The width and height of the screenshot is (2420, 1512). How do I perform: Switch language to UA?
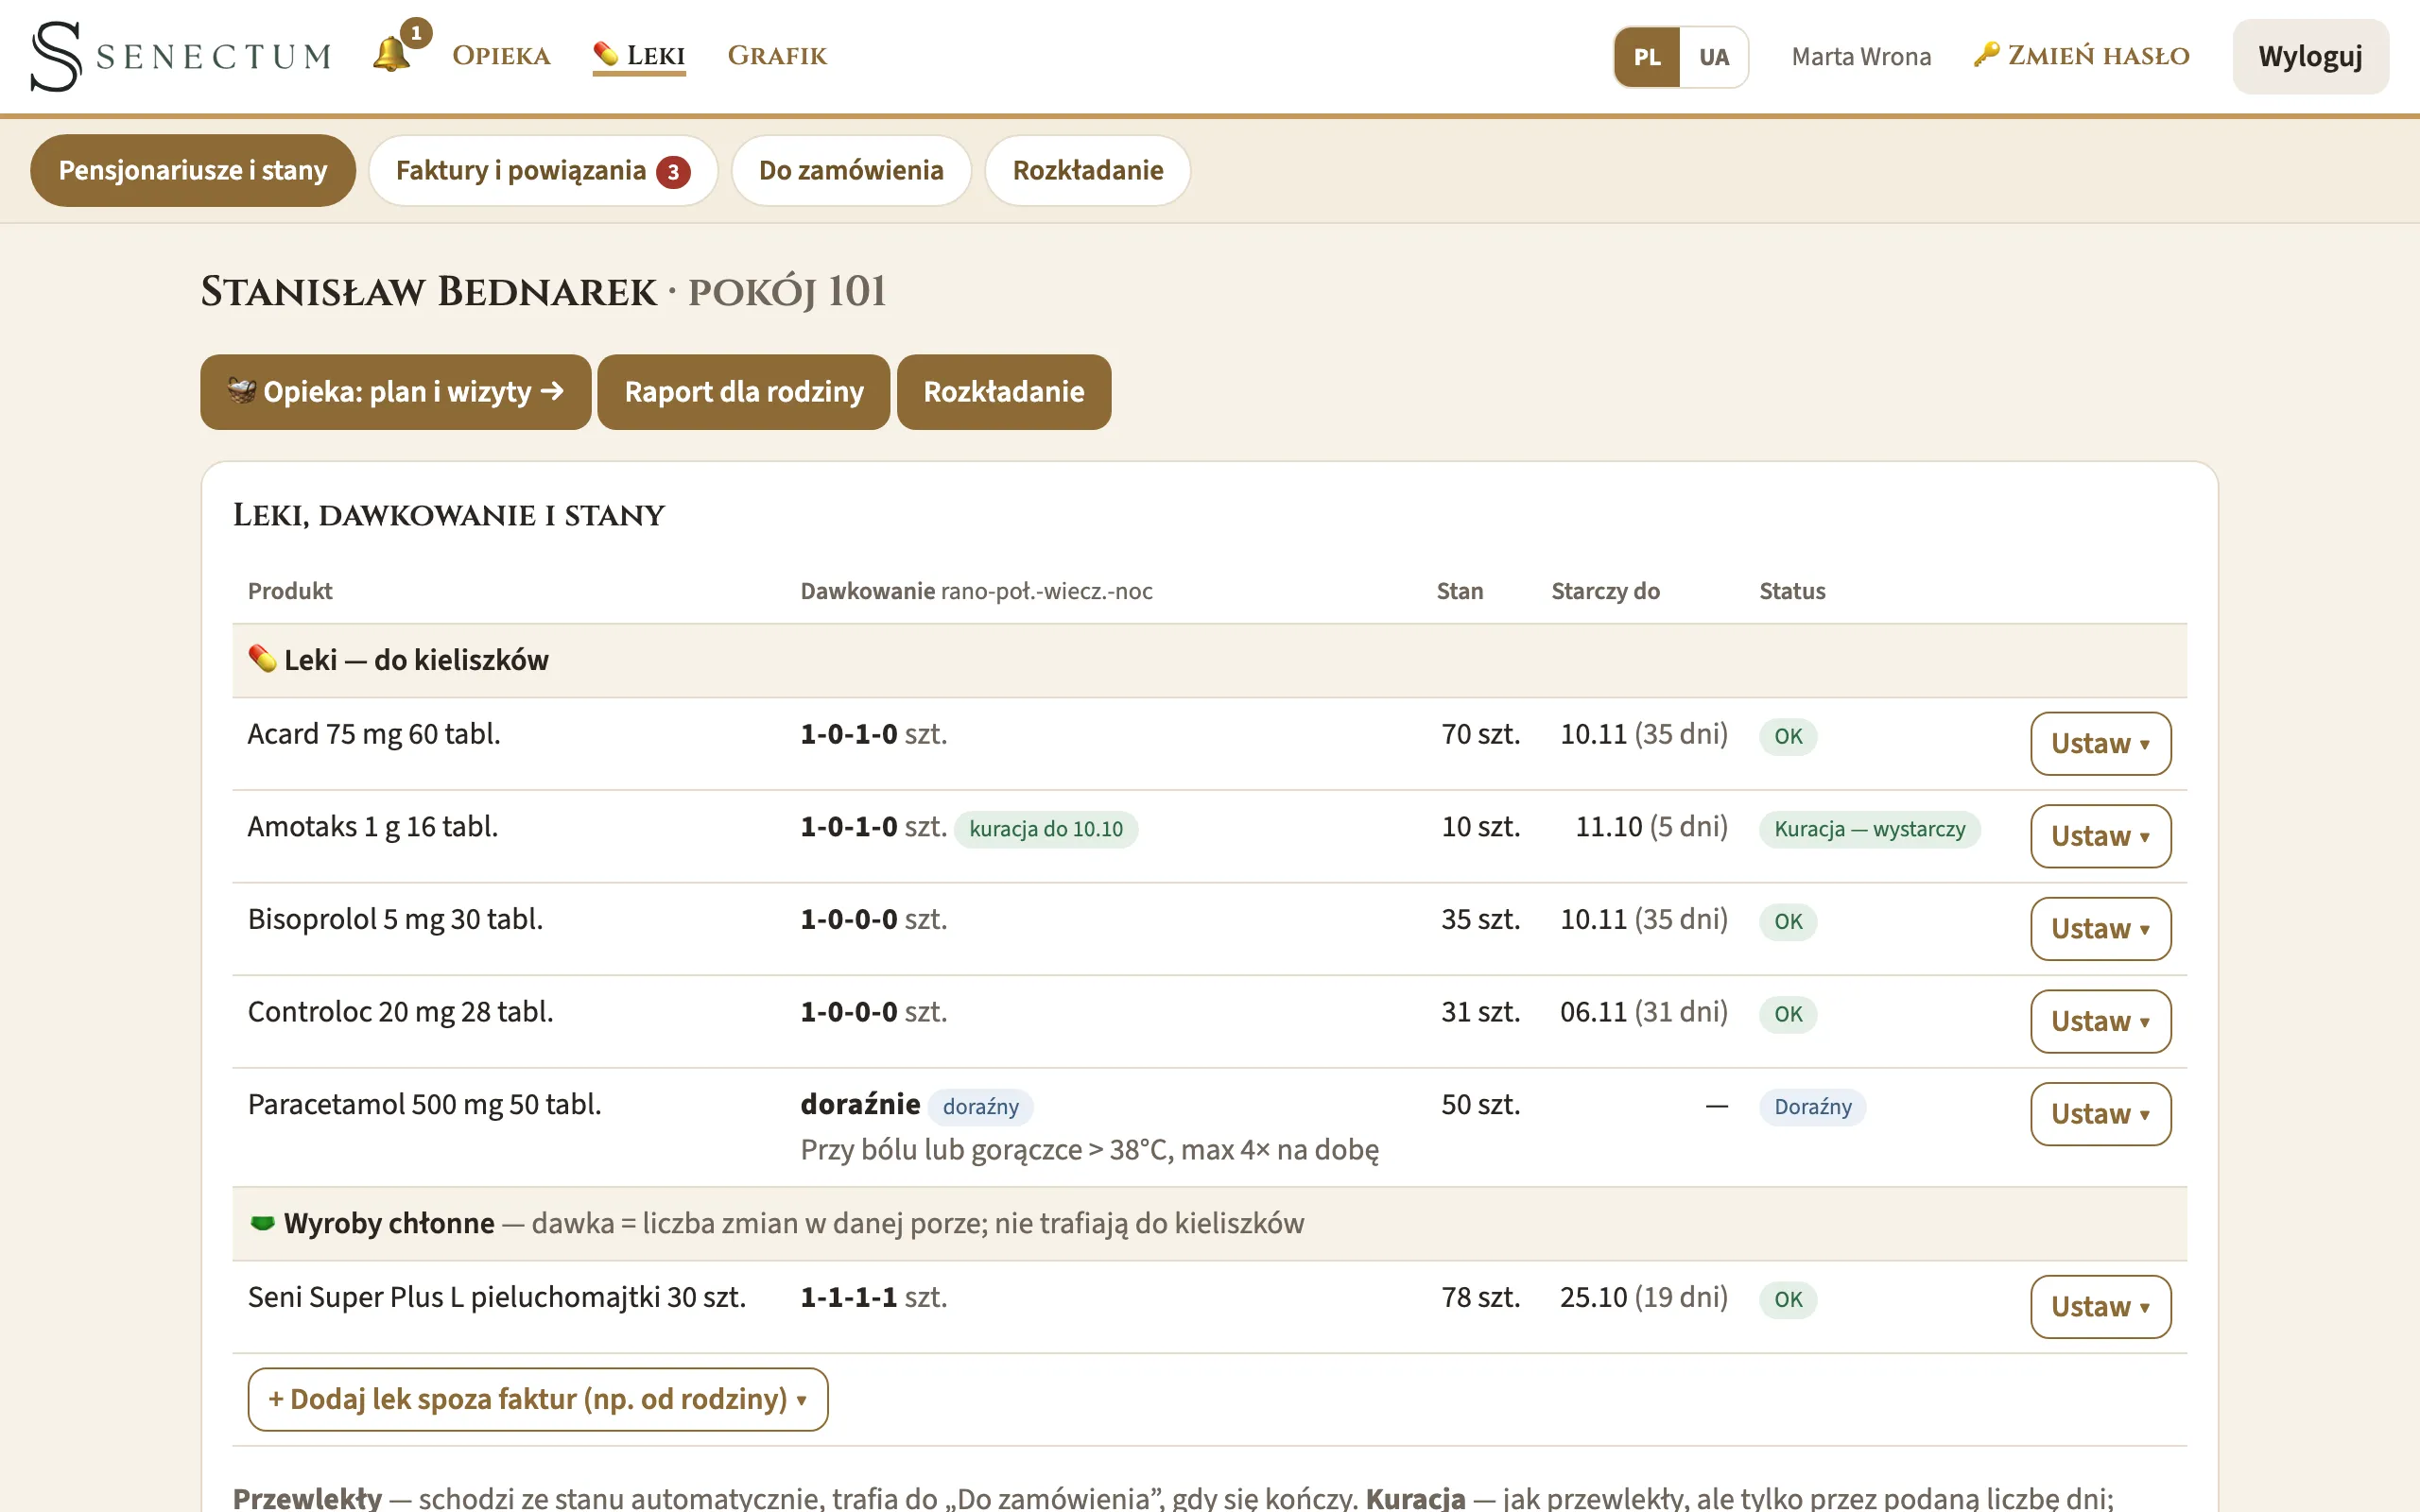pos(1713,57)
